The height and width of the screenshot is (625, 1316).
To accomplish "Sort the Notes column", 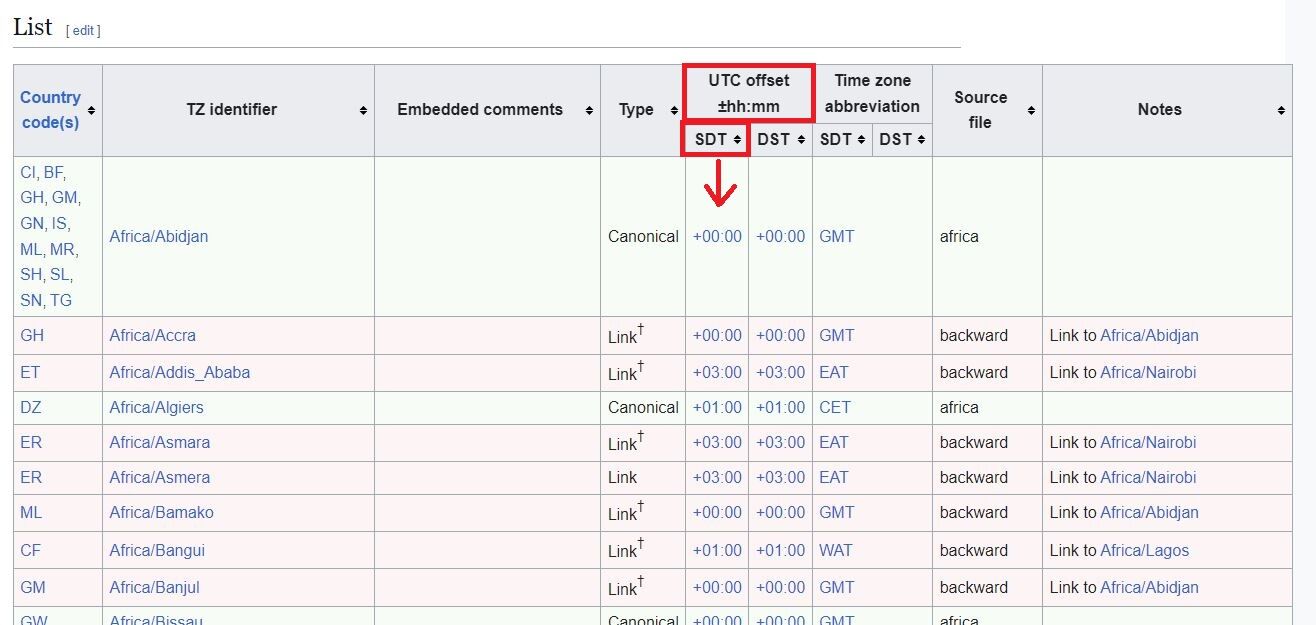I will (1281, 110).
